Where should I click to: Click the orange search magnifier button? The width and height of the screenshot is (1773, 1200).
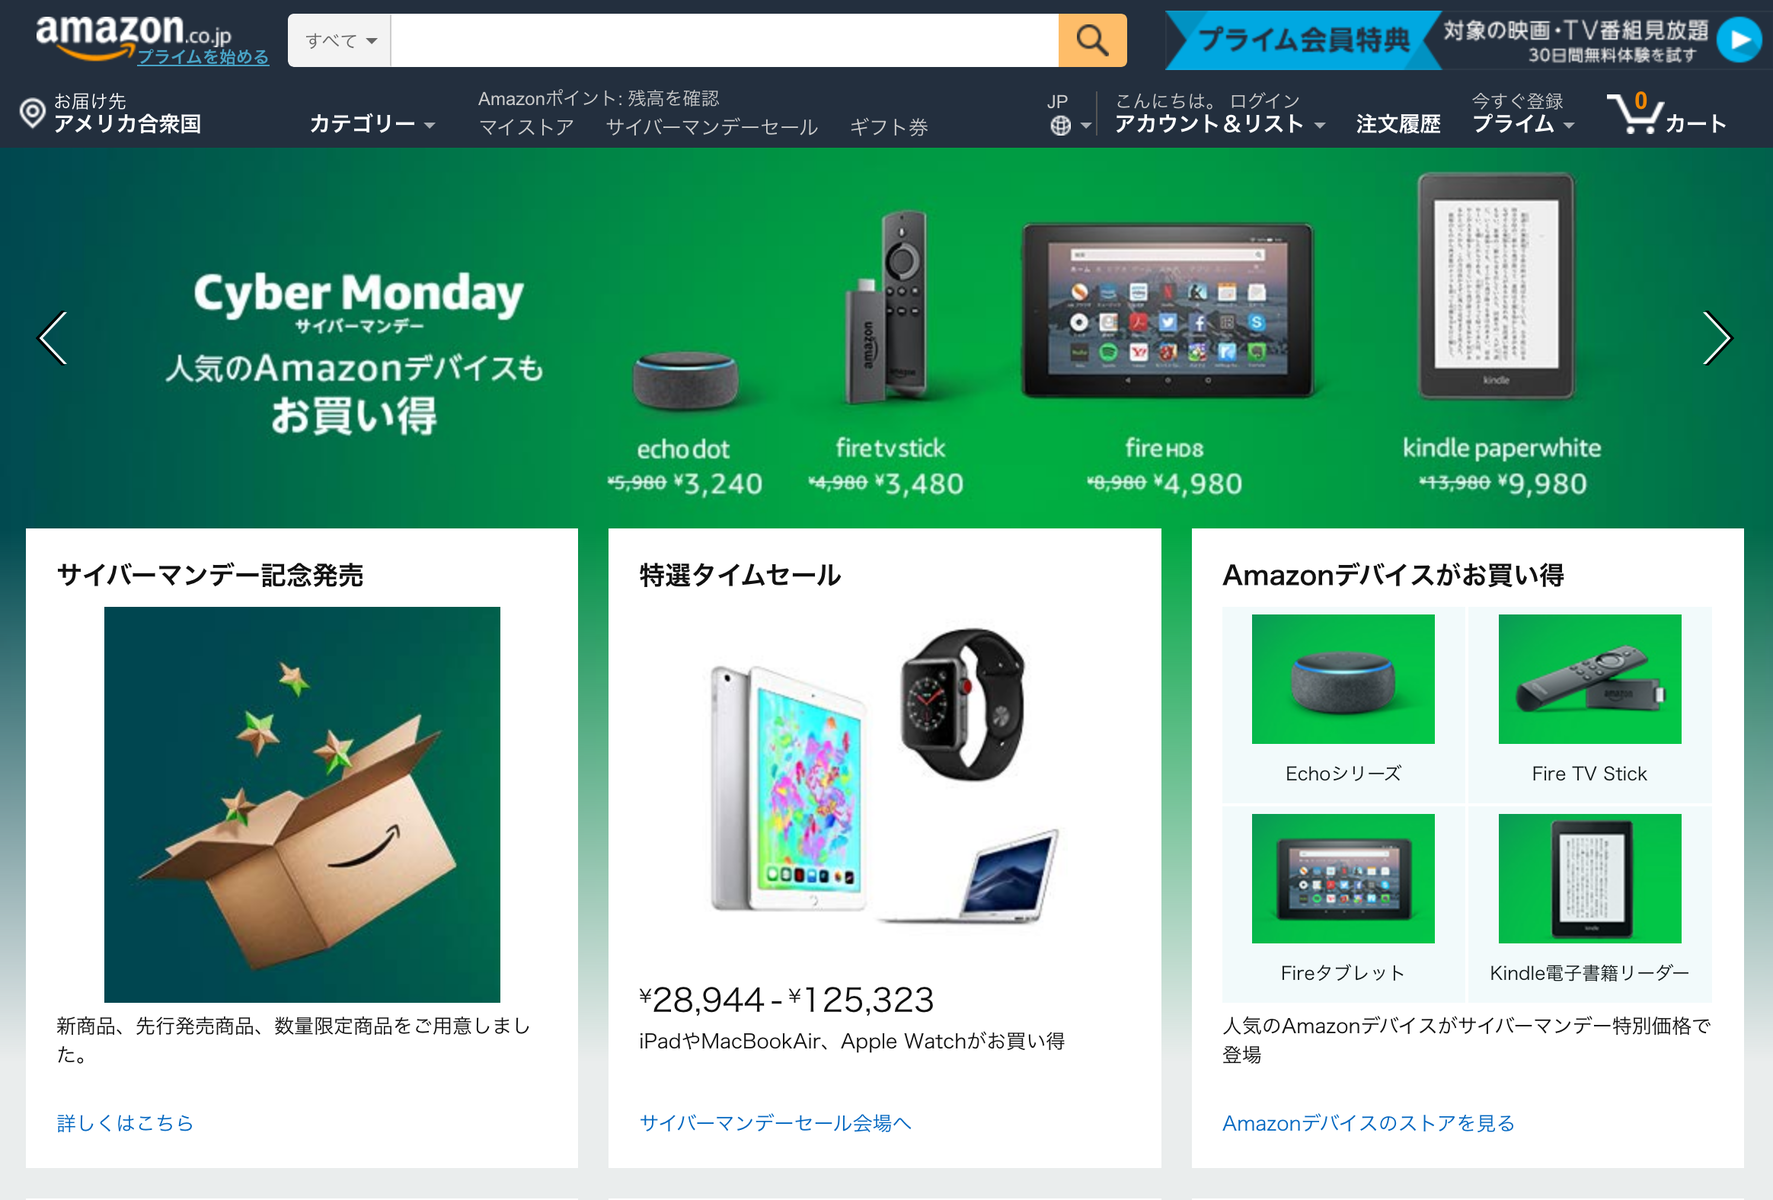click(x=1092, y=40)
